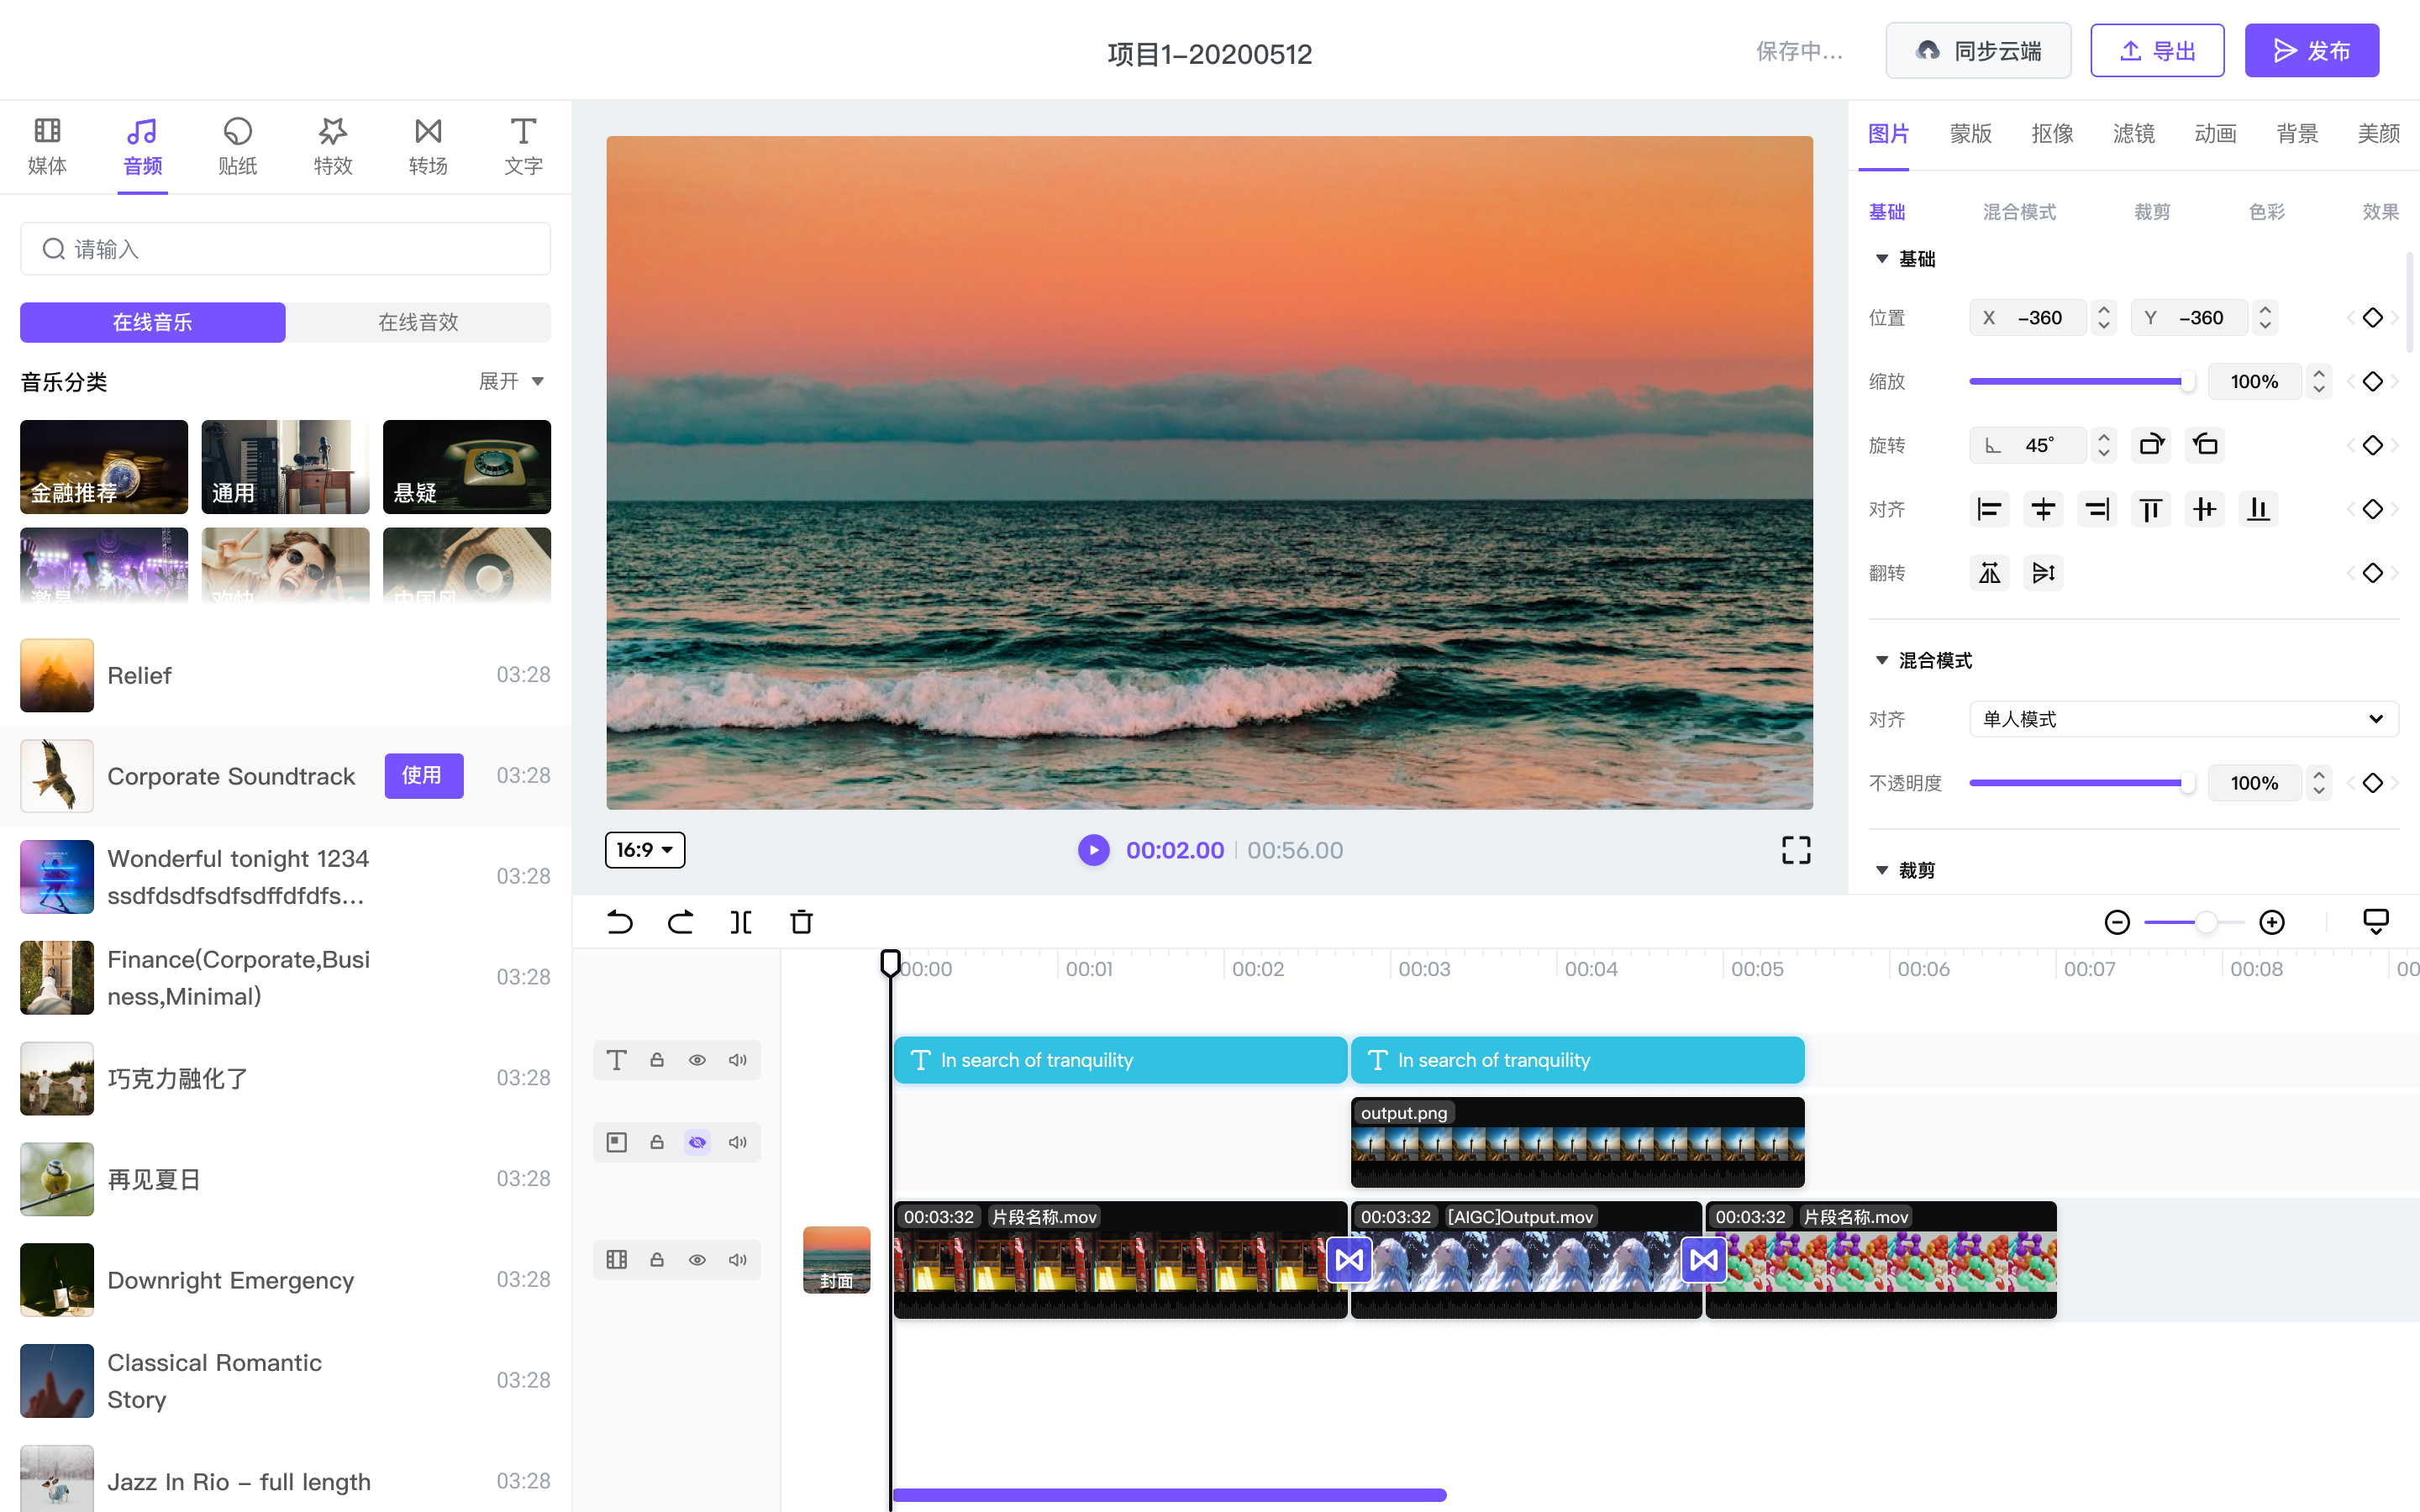Zoom in timeline with plus icon
The image size is (2420, 1512).
(x=2272, y=922)
